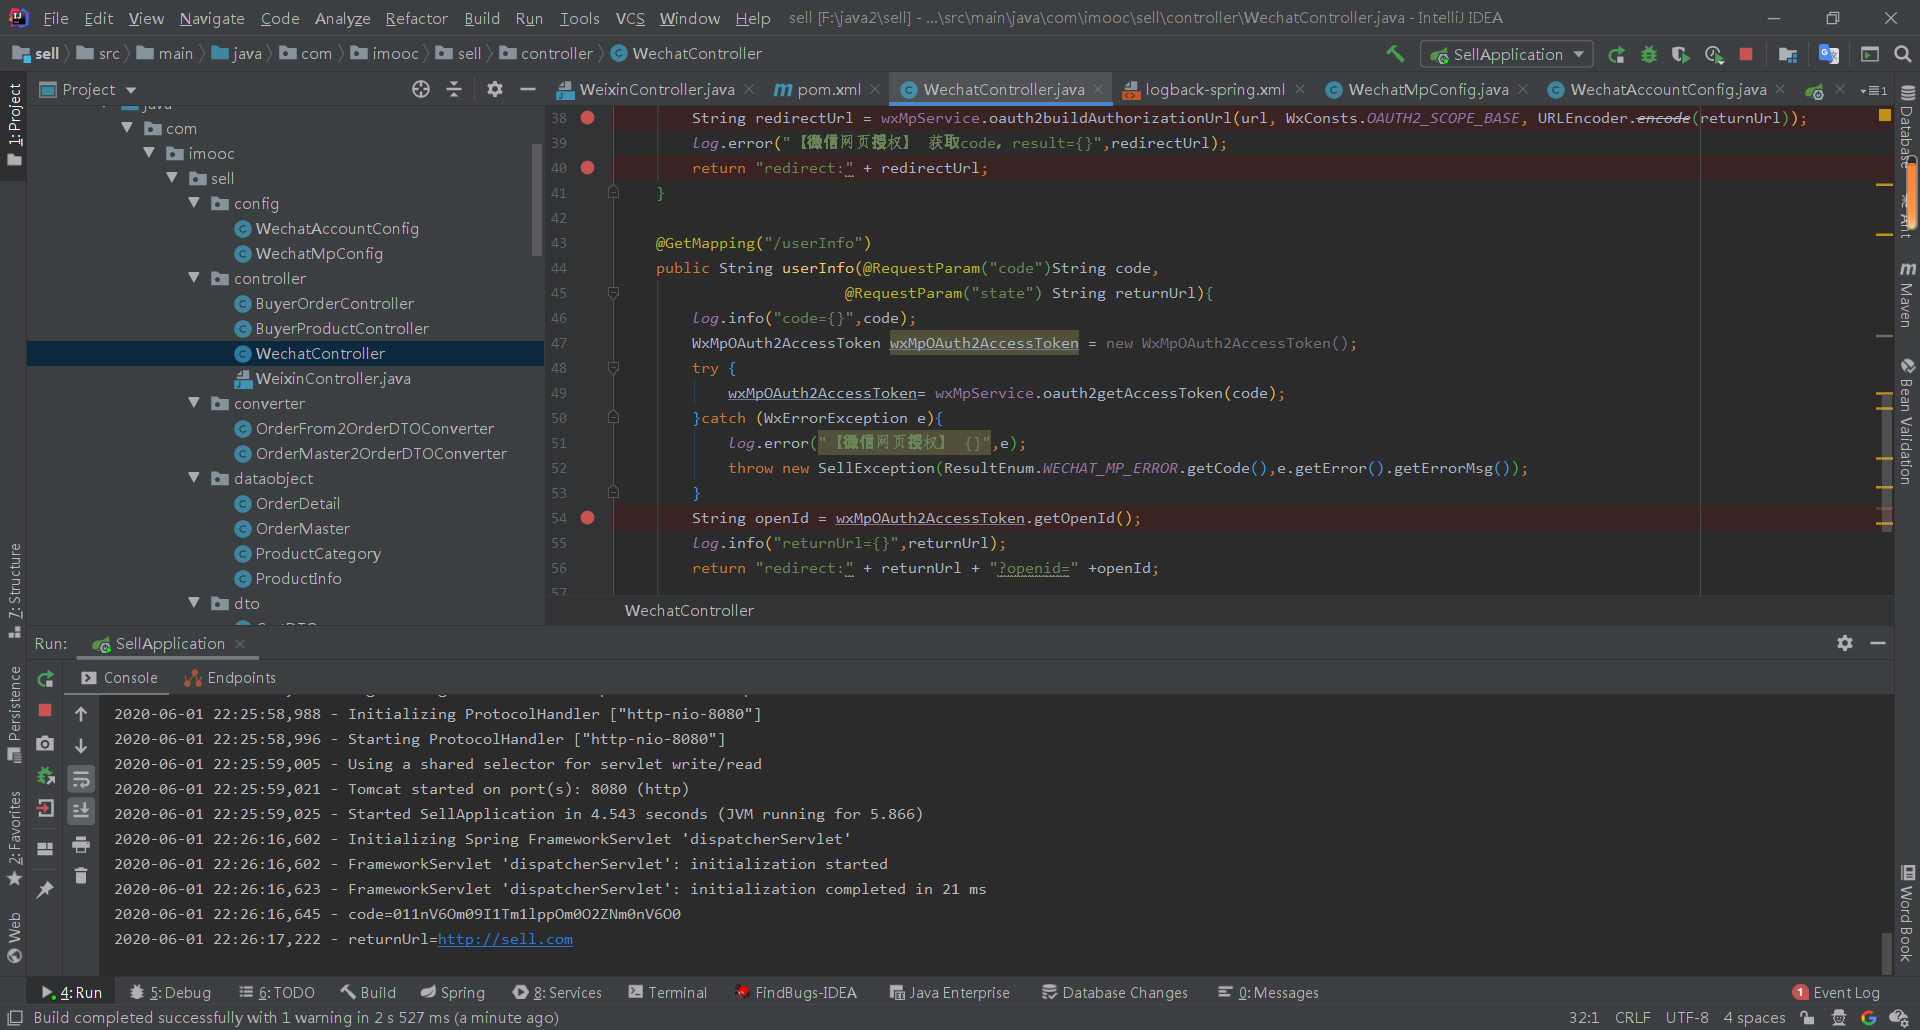
Task: Stop the running application via red square
Action: pyautogui.click(x=1746, y=54)
